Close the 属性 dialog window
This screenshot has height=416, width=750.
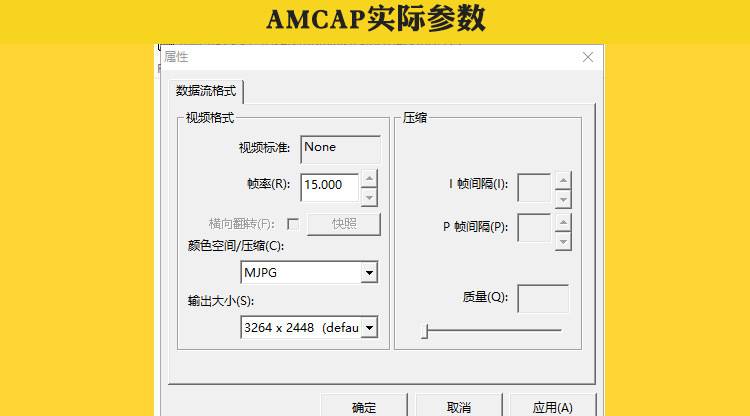pos(588,57)
